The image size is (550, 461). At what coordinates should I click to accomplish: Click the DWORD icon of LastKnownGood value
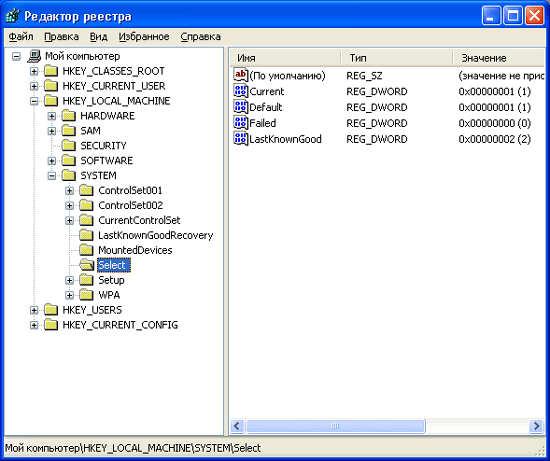click(241, 139)
